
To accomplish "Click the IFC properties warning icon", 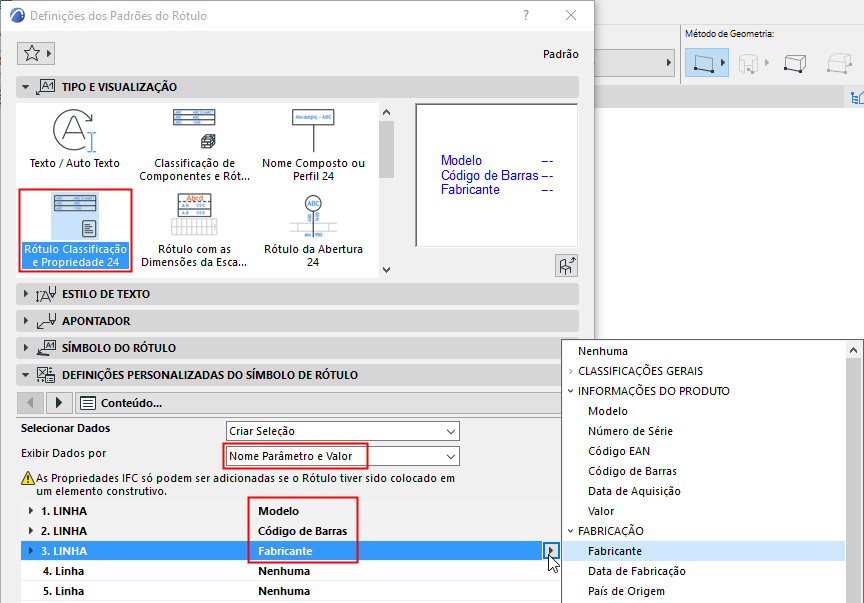I will 28,478.
